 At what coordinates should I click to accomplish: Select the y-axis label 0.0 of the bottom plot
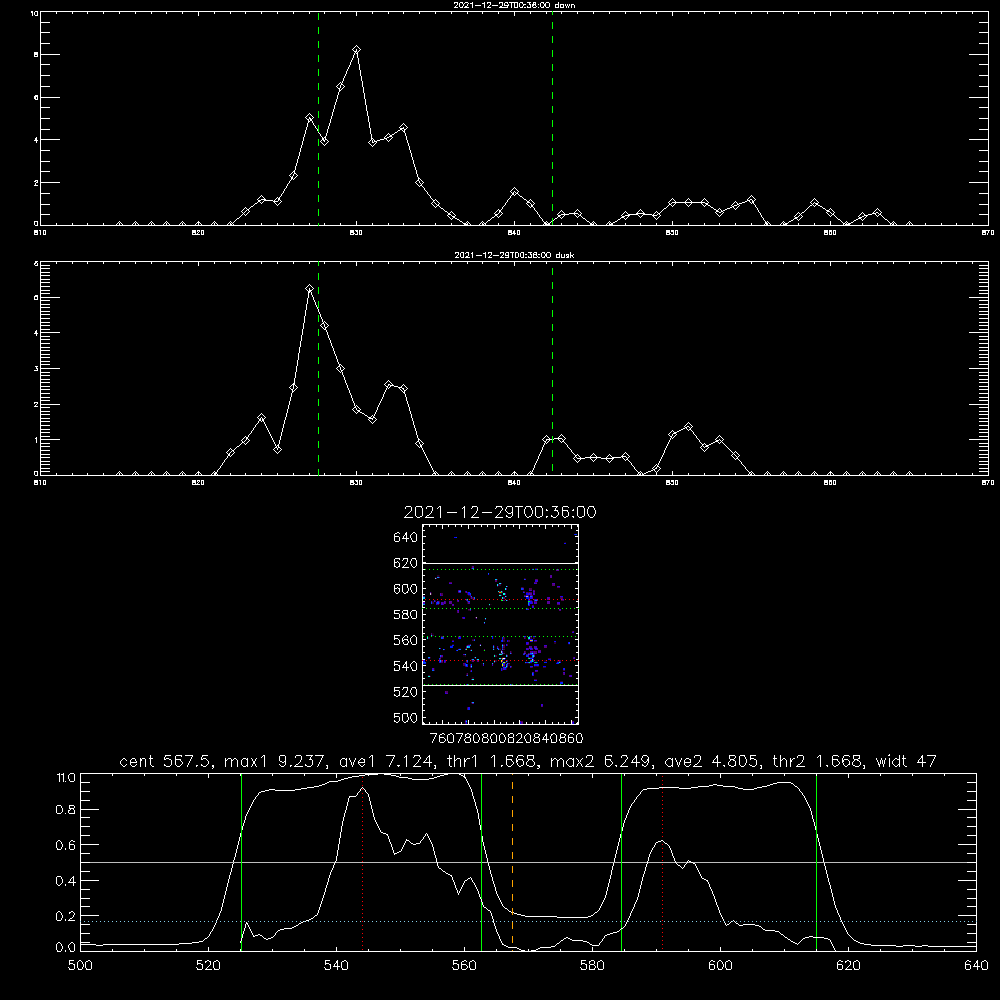click(x=66, y=947)
